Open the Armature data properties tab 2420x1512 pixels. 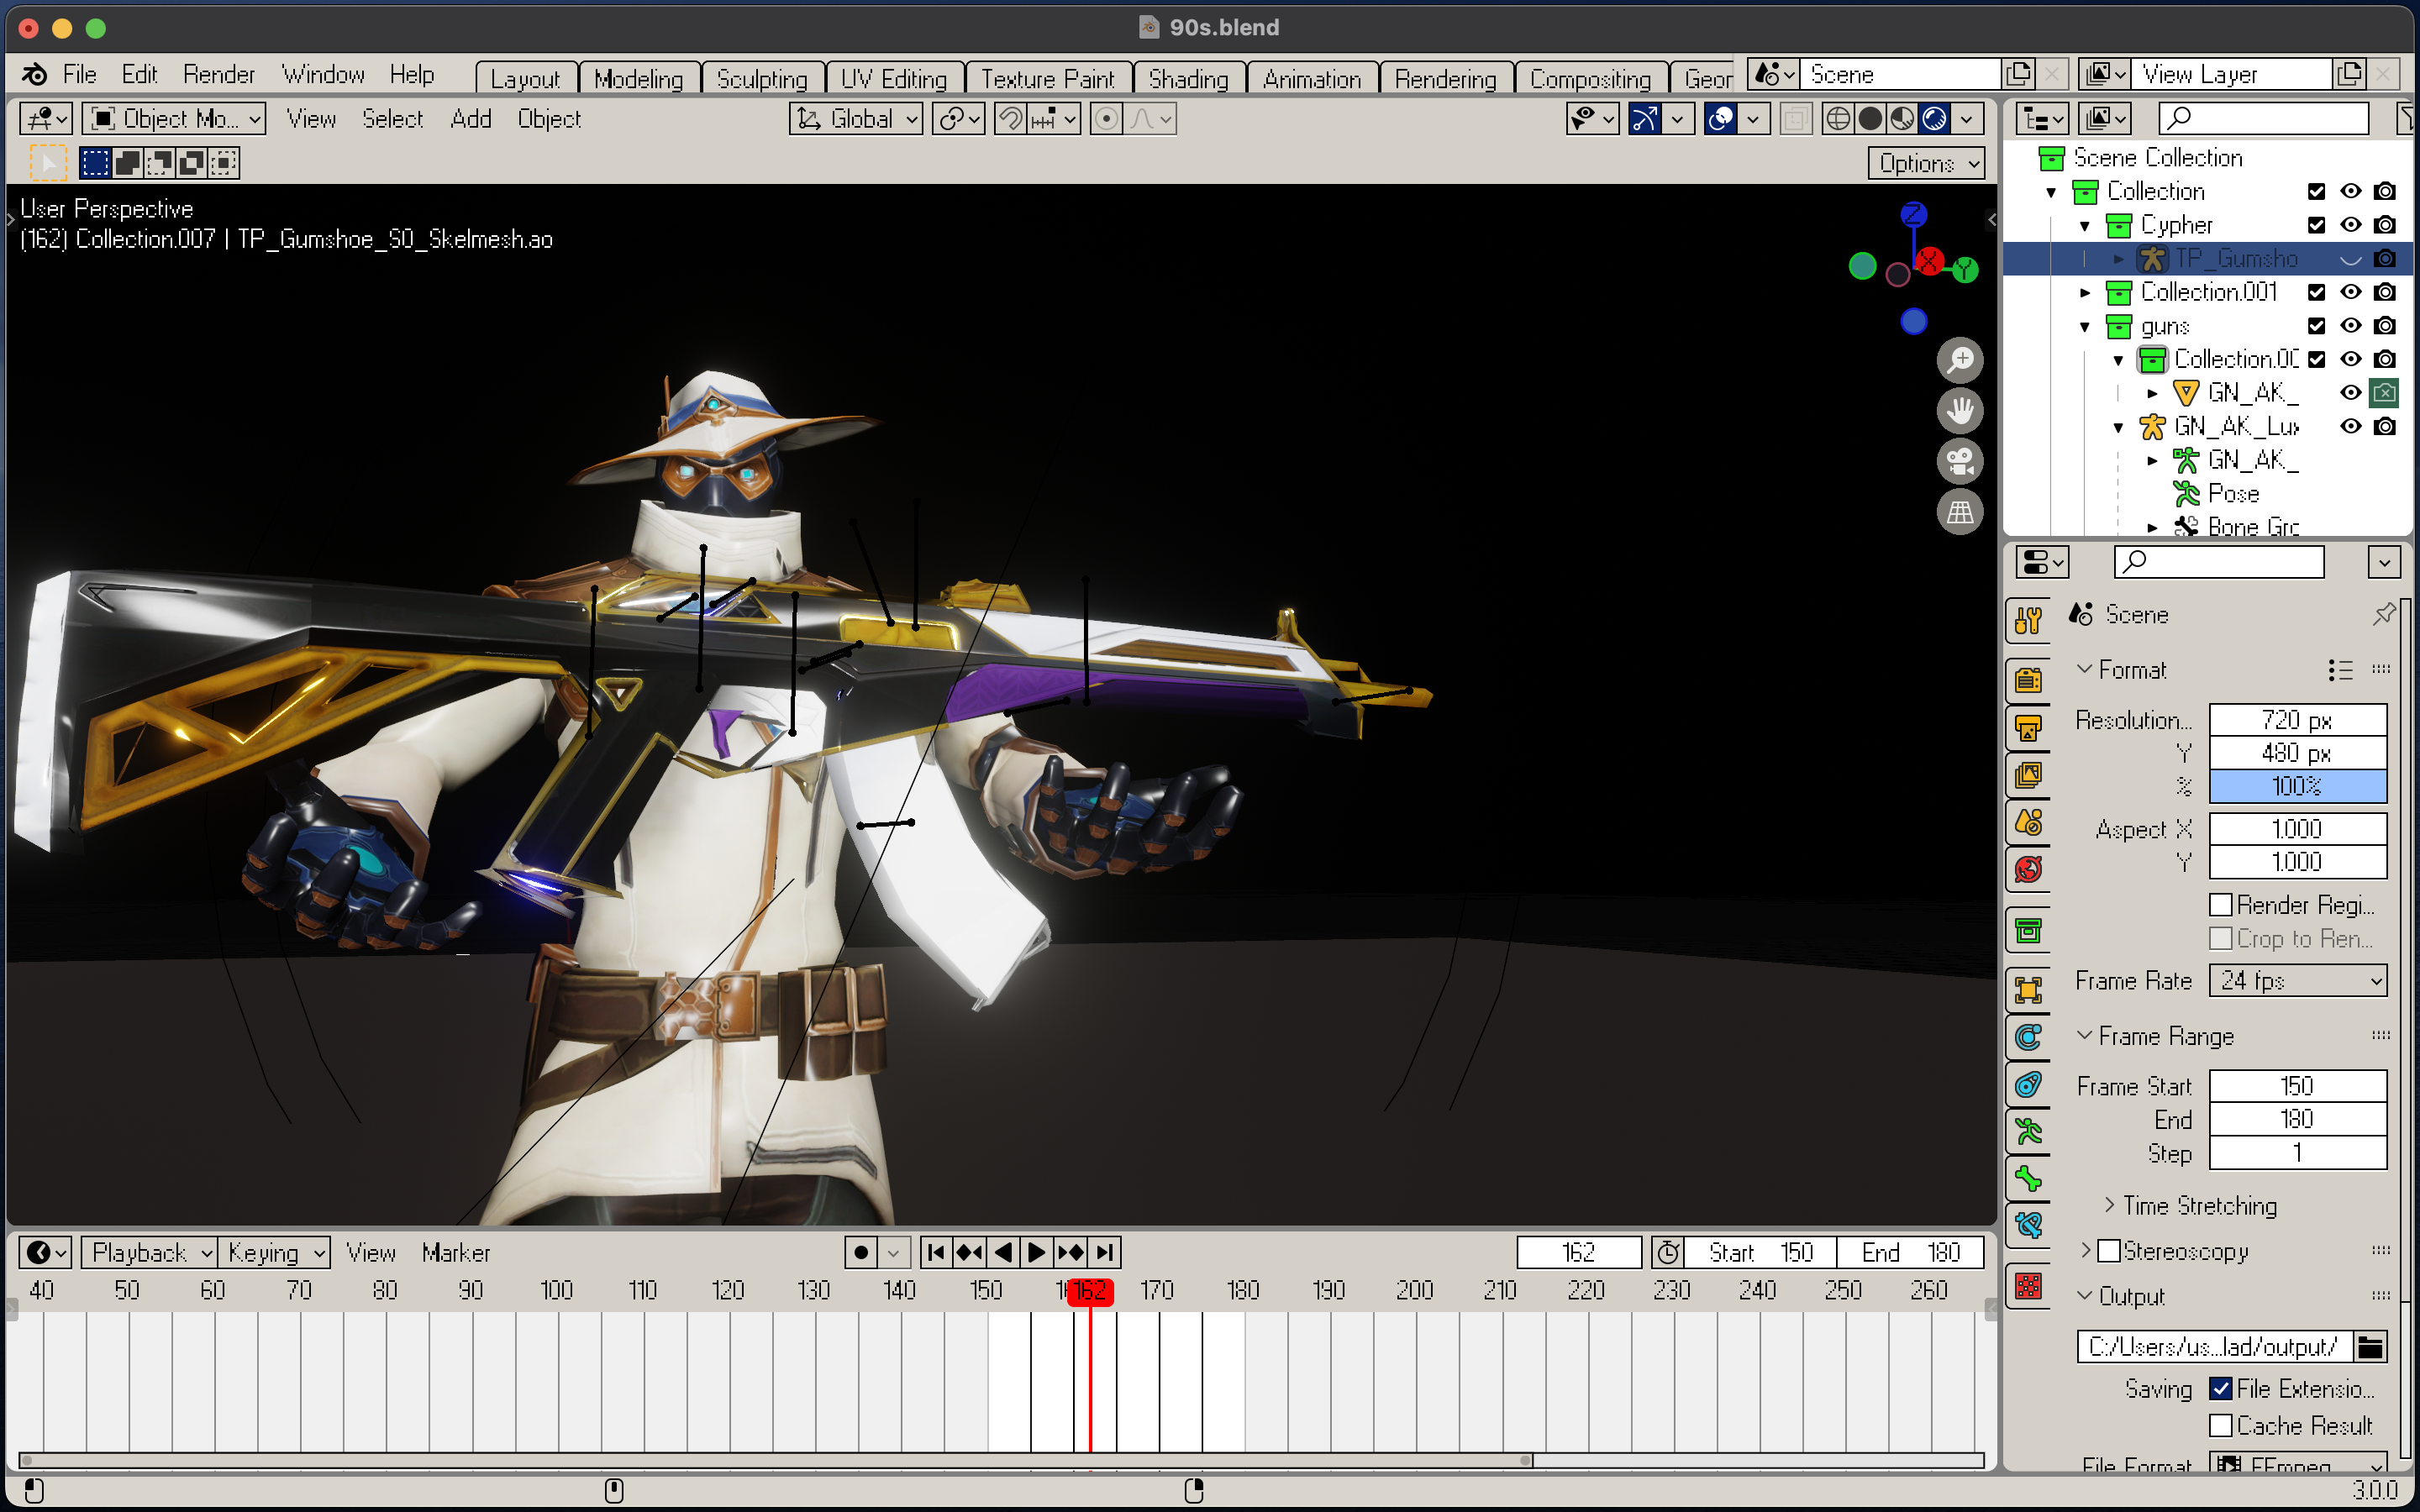[x=2028, y=1131]
